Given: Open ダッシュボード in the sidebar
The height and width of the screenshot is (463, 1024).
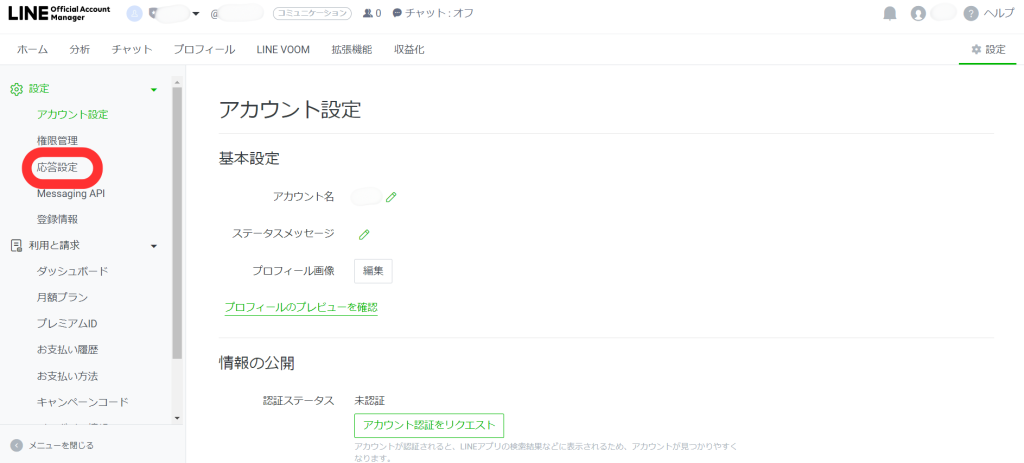Looking at the screenshot, I should click(x=72, y=272).
